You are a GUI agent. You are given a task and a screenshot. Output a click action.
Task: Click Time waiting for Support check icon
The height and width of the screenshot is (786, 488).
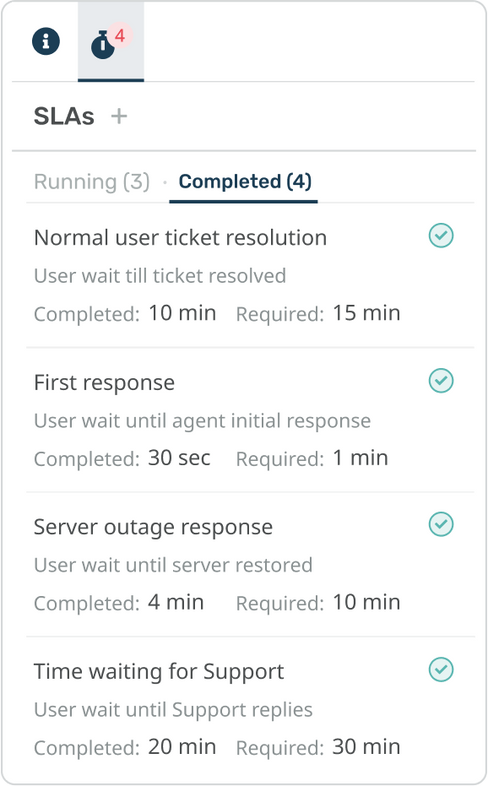pos(441,670)
